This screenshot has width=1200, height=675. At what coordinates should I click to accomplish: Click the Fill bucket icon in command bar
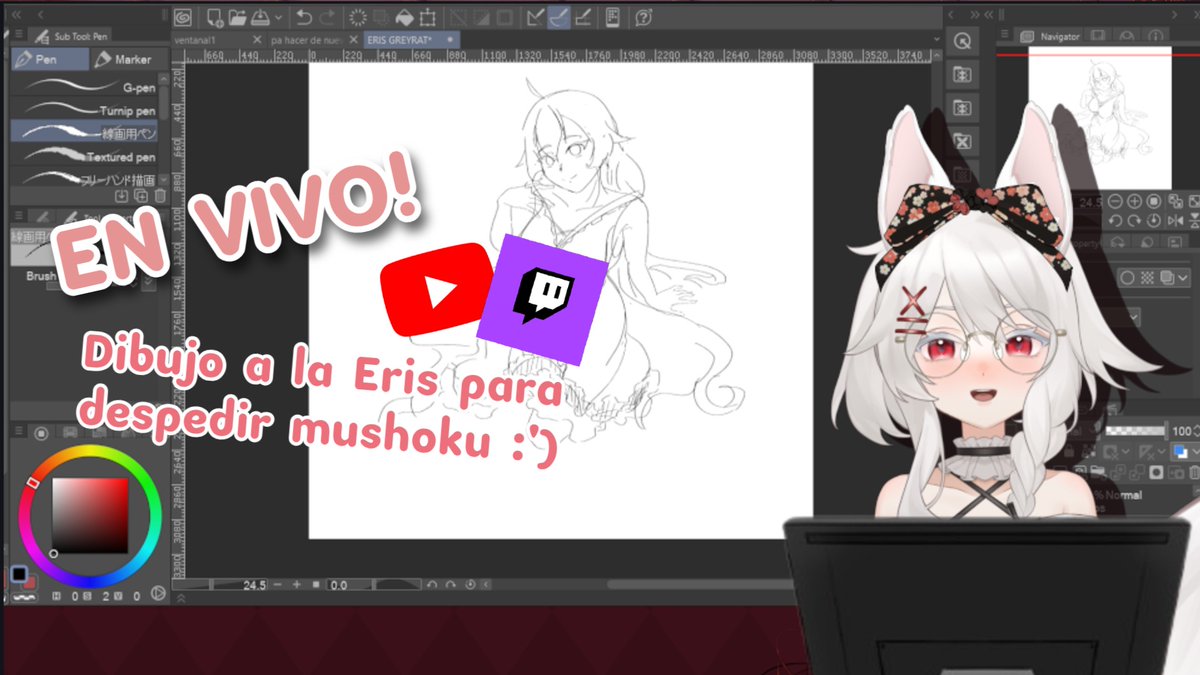click(405, 17)
